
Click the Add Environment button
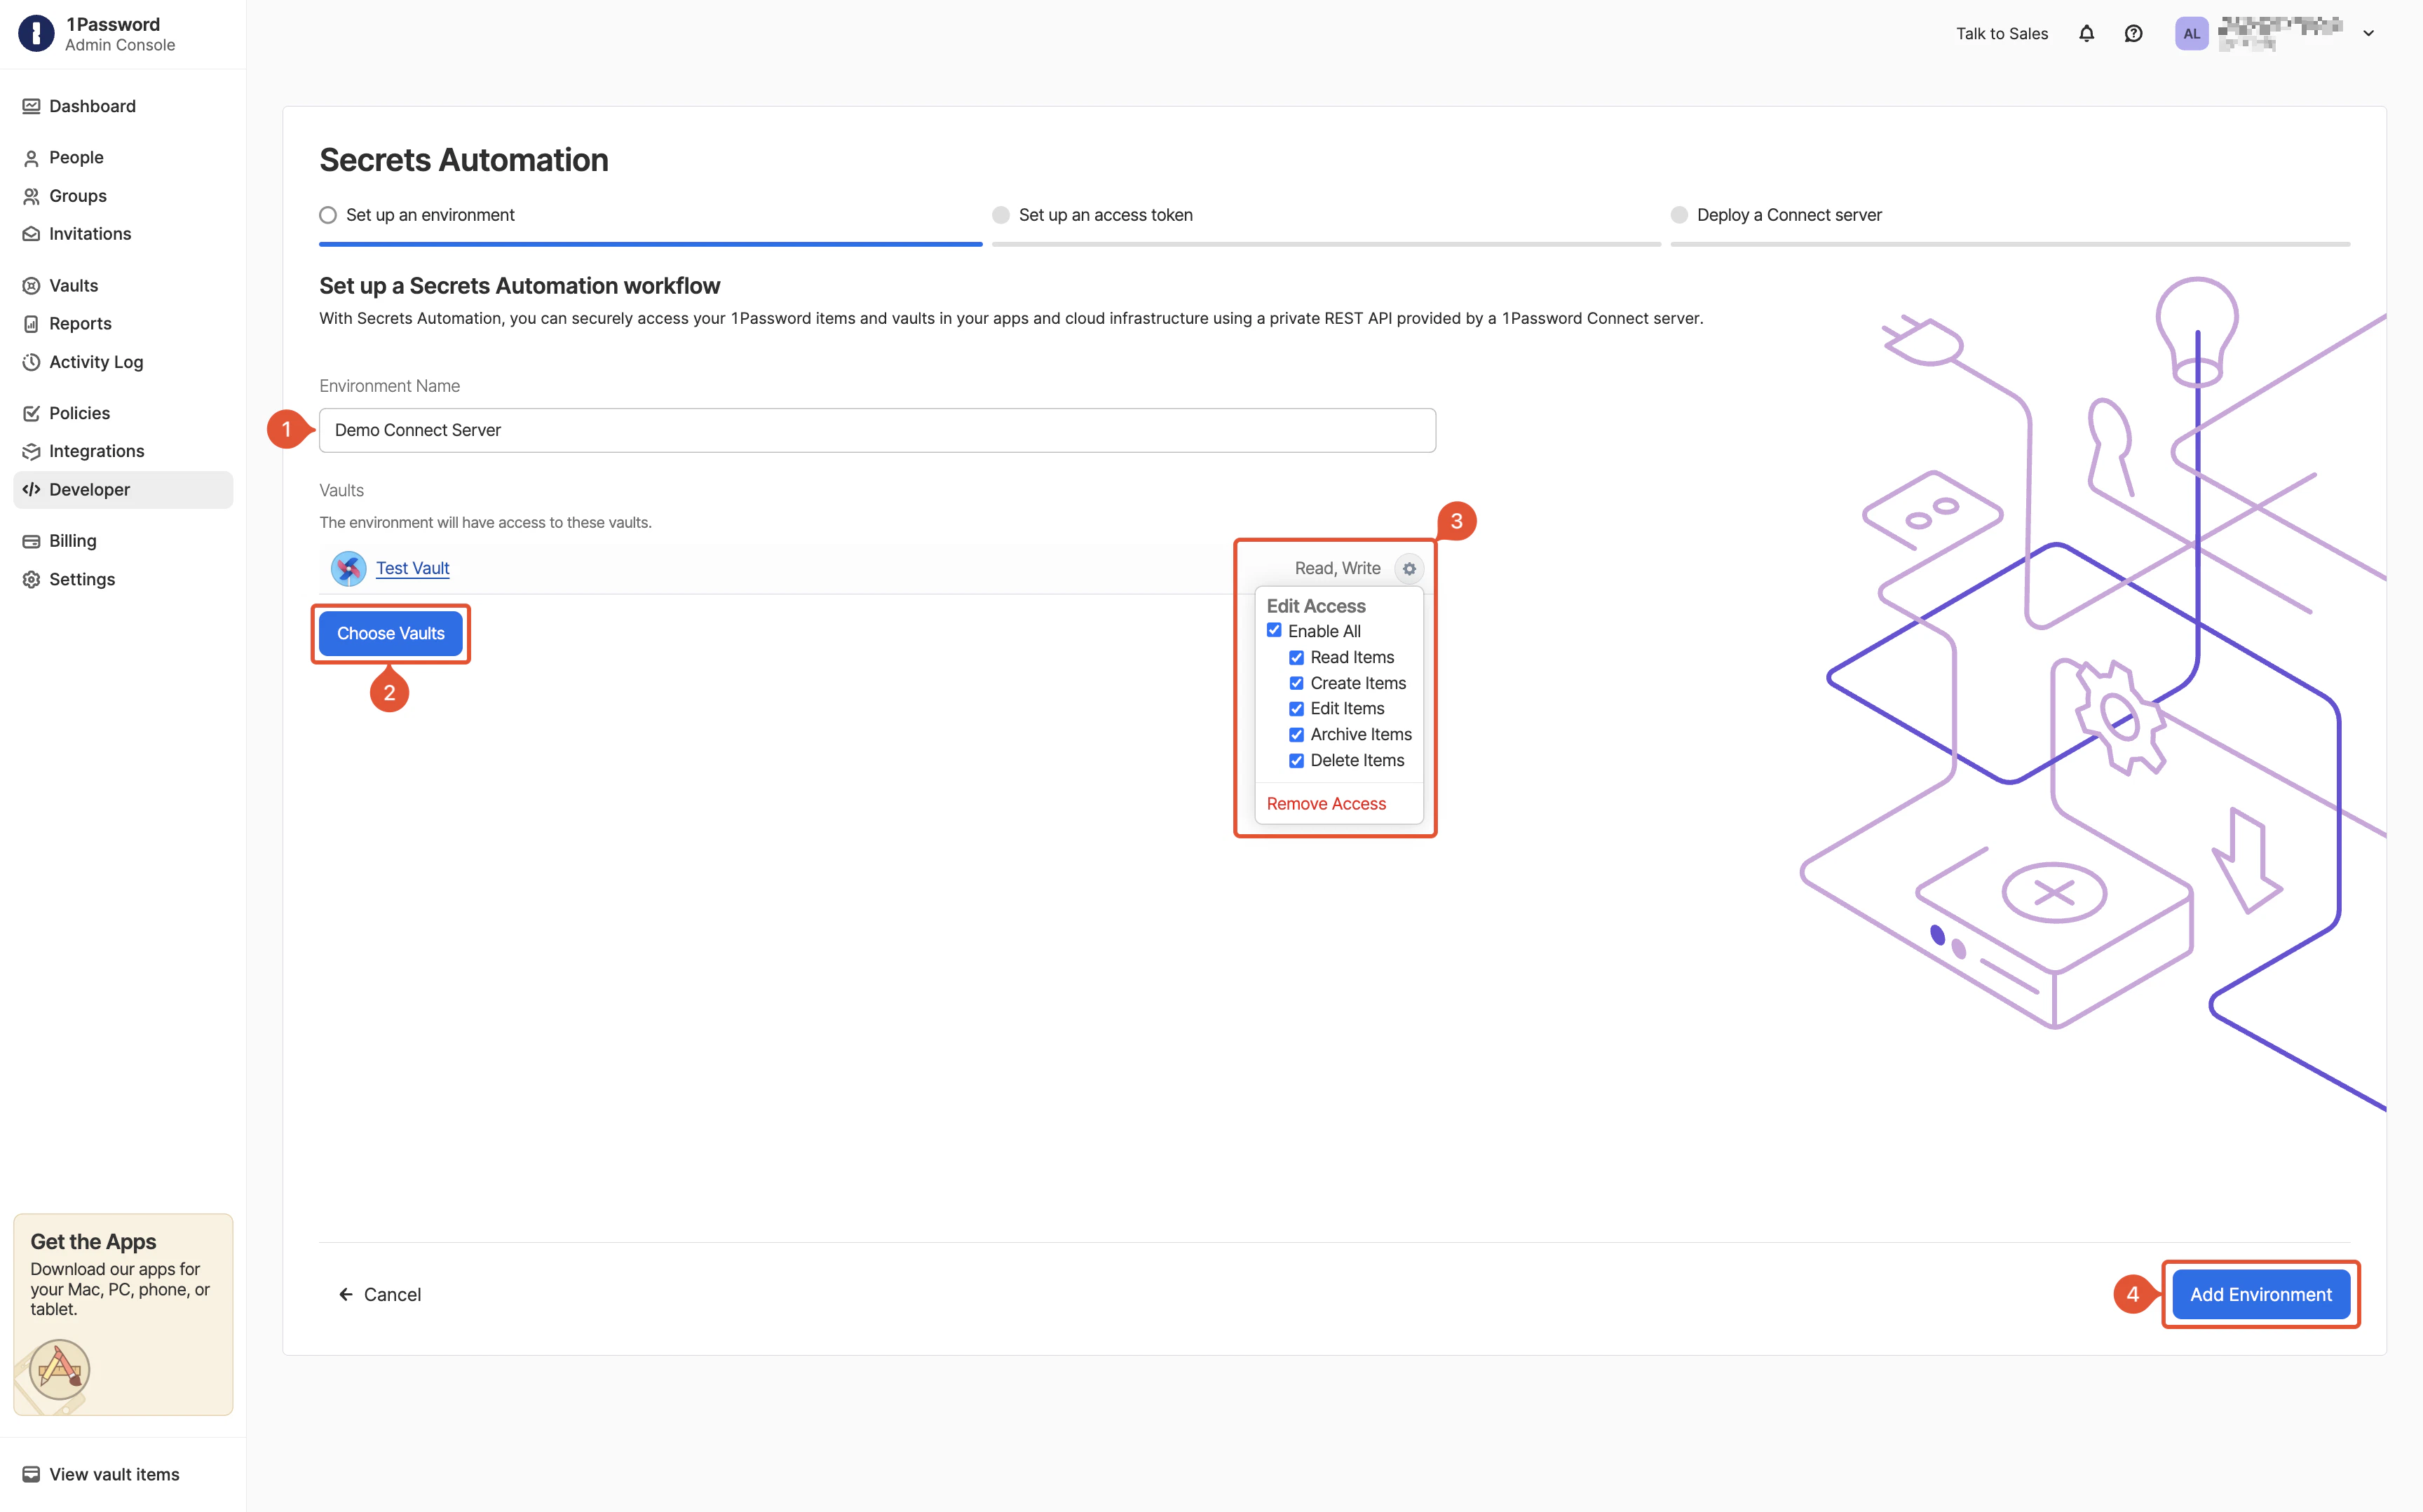click(2260, 1294)
